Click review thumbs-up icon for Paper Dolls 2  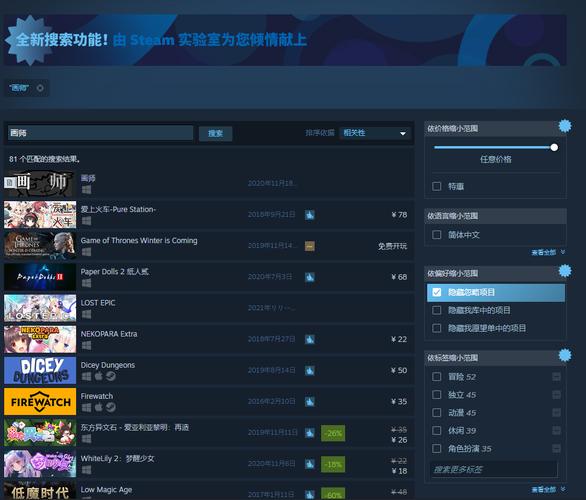309,277
